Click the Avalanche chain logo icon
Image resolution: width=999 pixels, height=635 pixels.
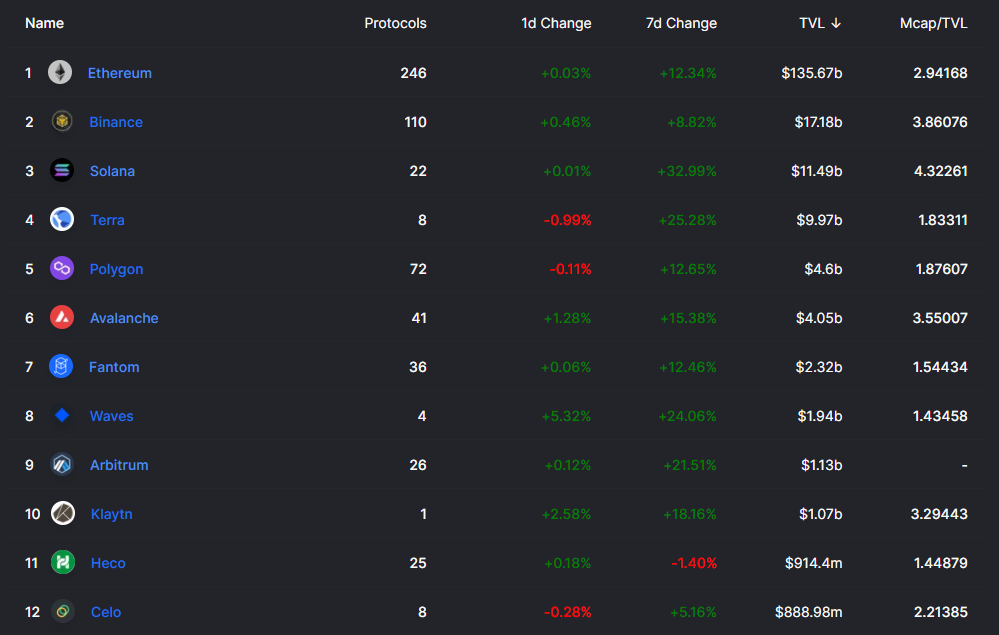62,318
